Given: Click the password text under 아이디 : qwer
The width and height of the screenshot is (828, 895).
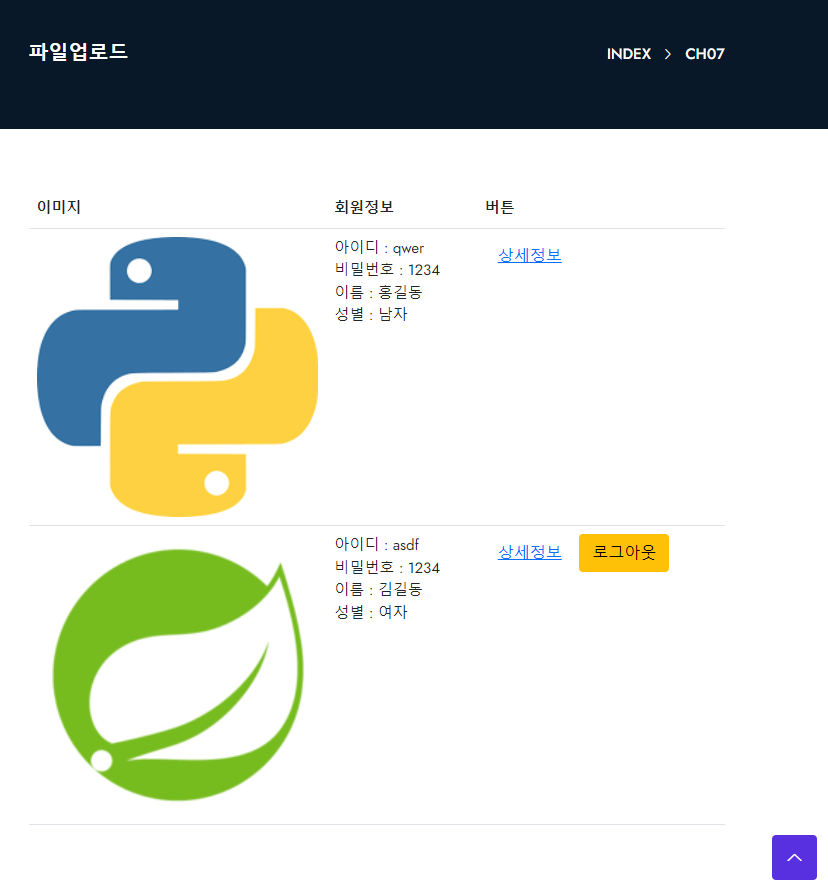Looking at the screenshot, I should click(387, 269).
